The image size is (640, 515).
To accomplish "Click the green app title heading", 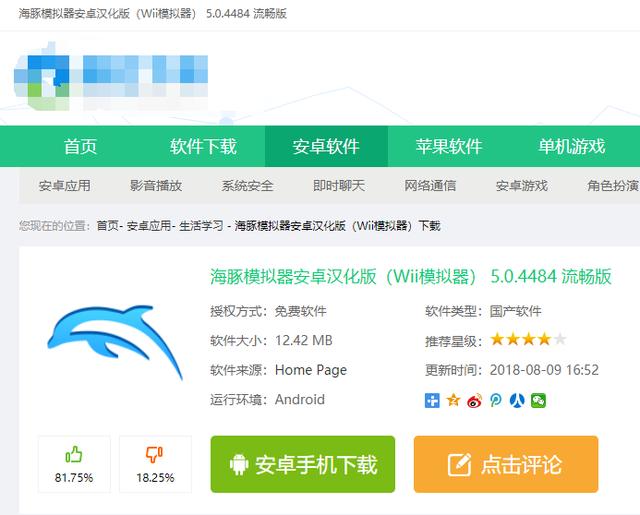I will point(411,277).
